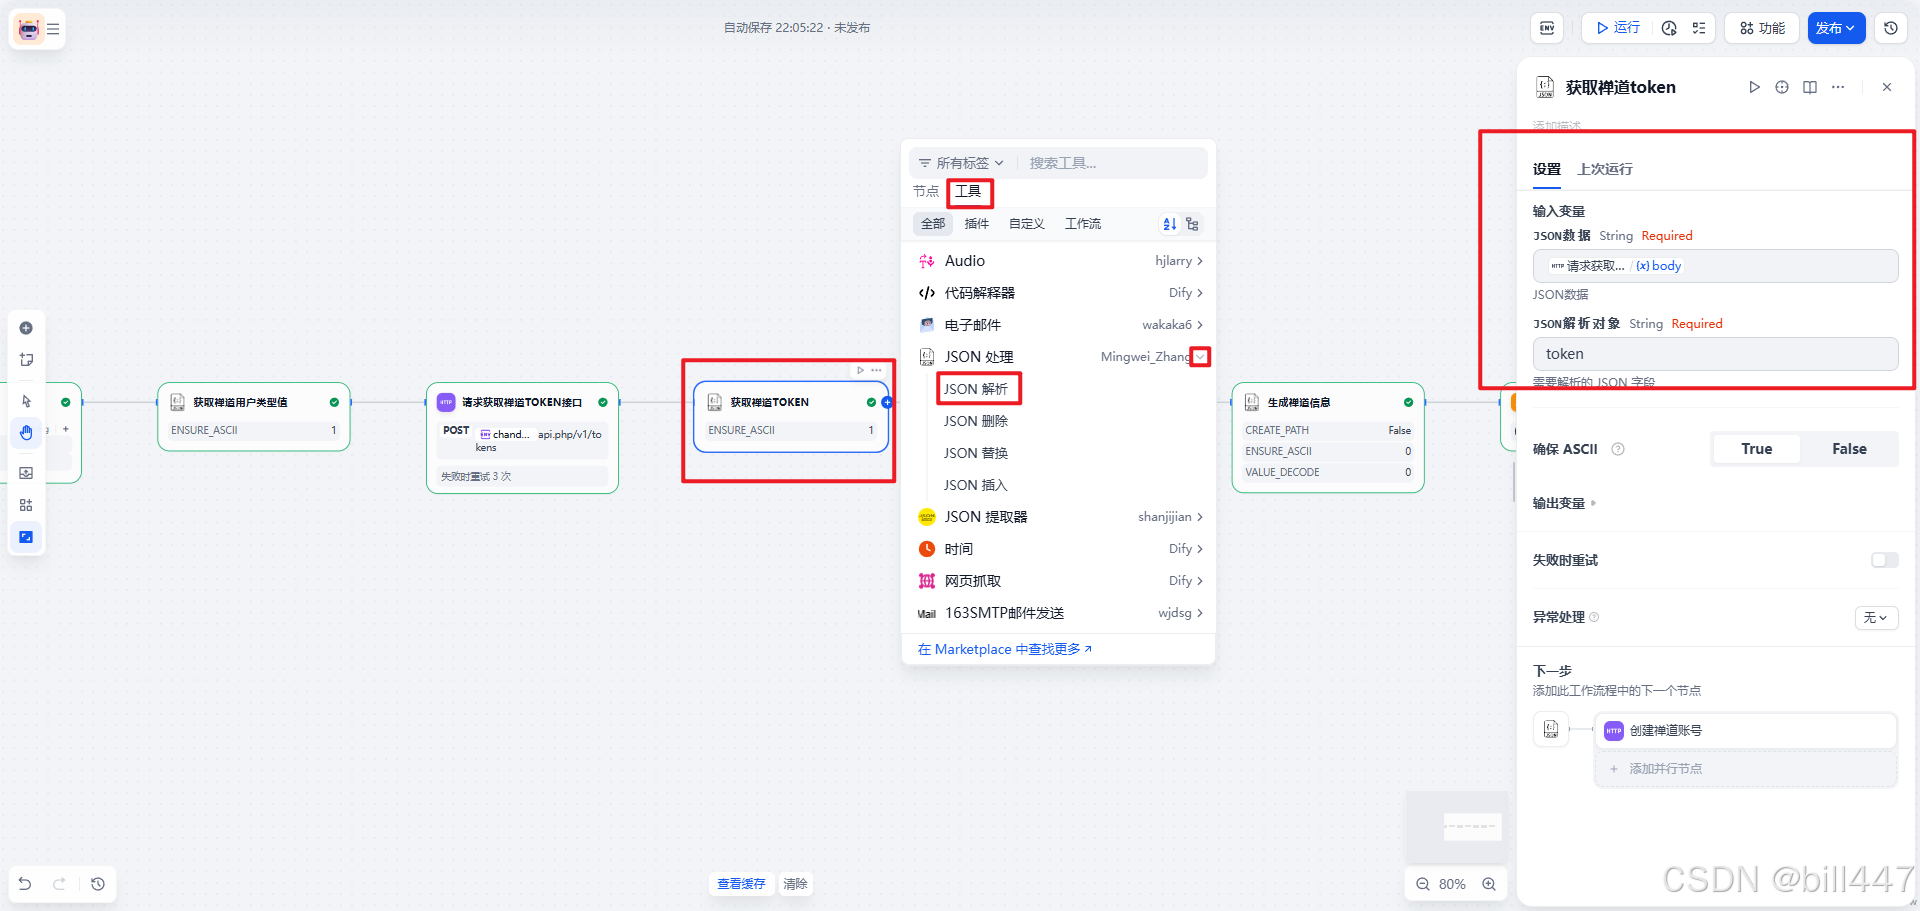
Task: Click 添加并行节点 to add parallel node
Action: (1746, 769)
